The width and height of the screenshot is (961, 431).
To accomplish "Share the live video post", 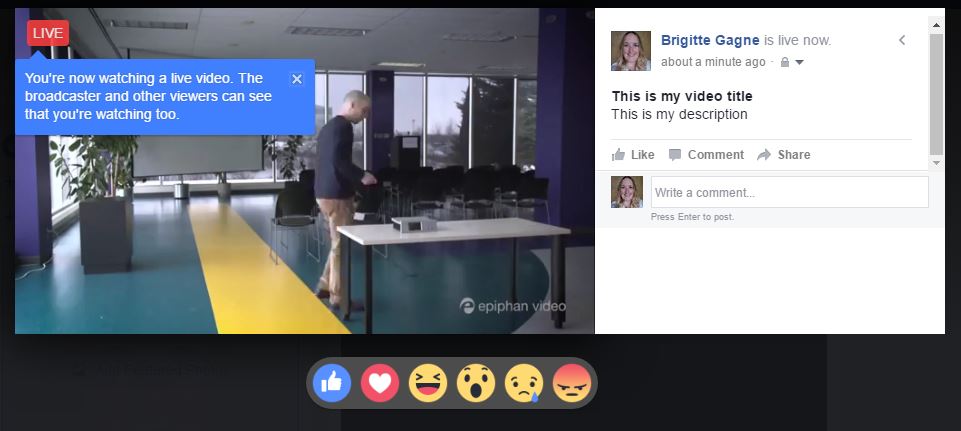I will tap(783, 155).
